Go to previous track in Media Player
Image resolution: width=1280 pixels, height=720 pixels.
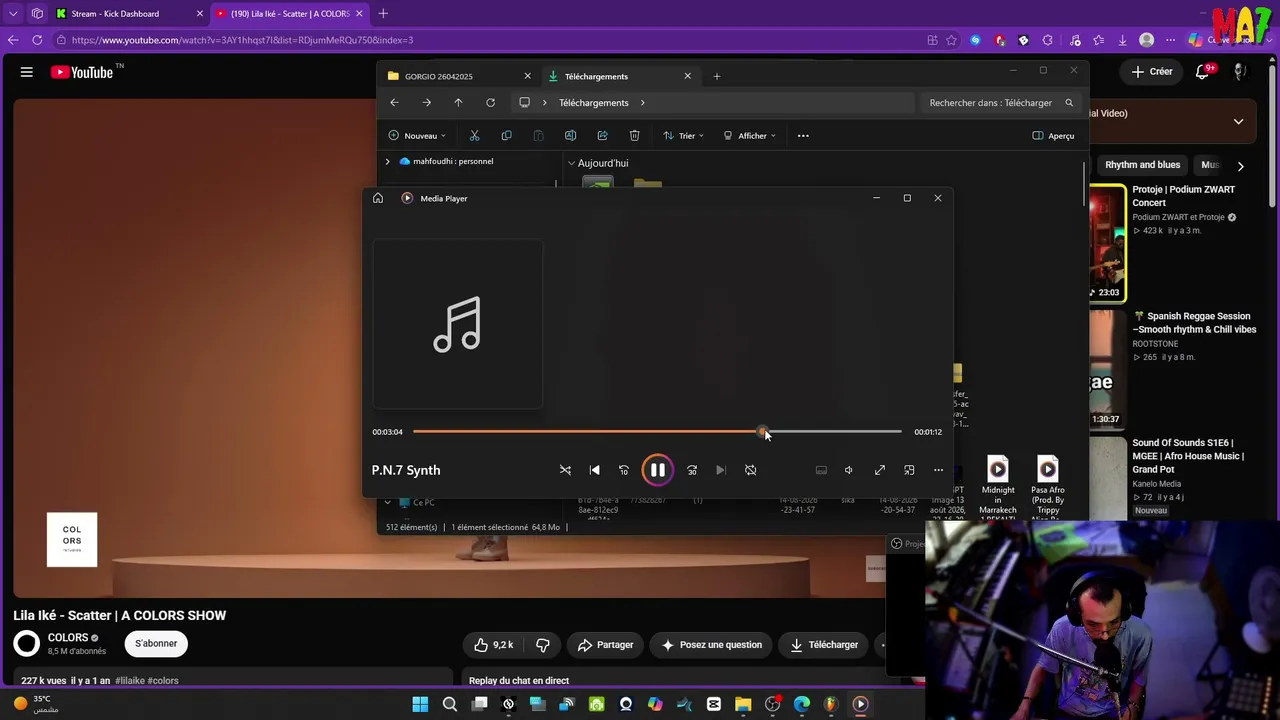pos(595,470)
